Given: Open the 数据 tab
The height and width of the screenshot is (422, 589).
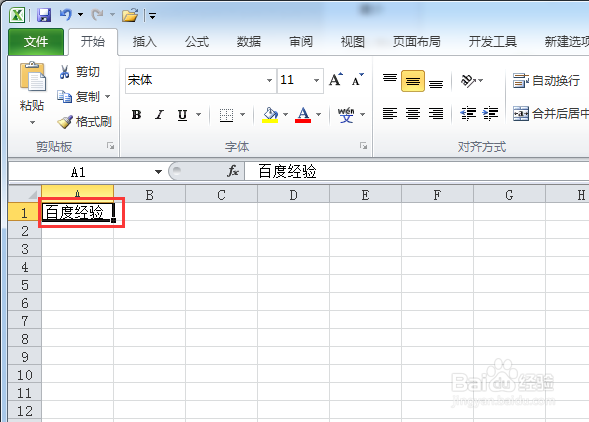Looking at the screenshot, I should [249, 41].
